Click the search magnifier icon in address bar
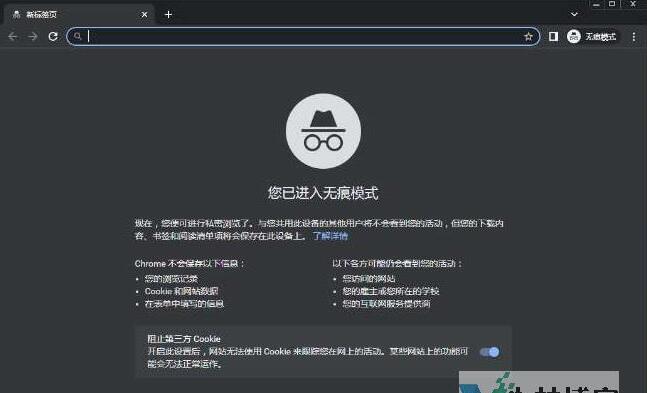This screenshot has height=393, width=647. (77, 36)
